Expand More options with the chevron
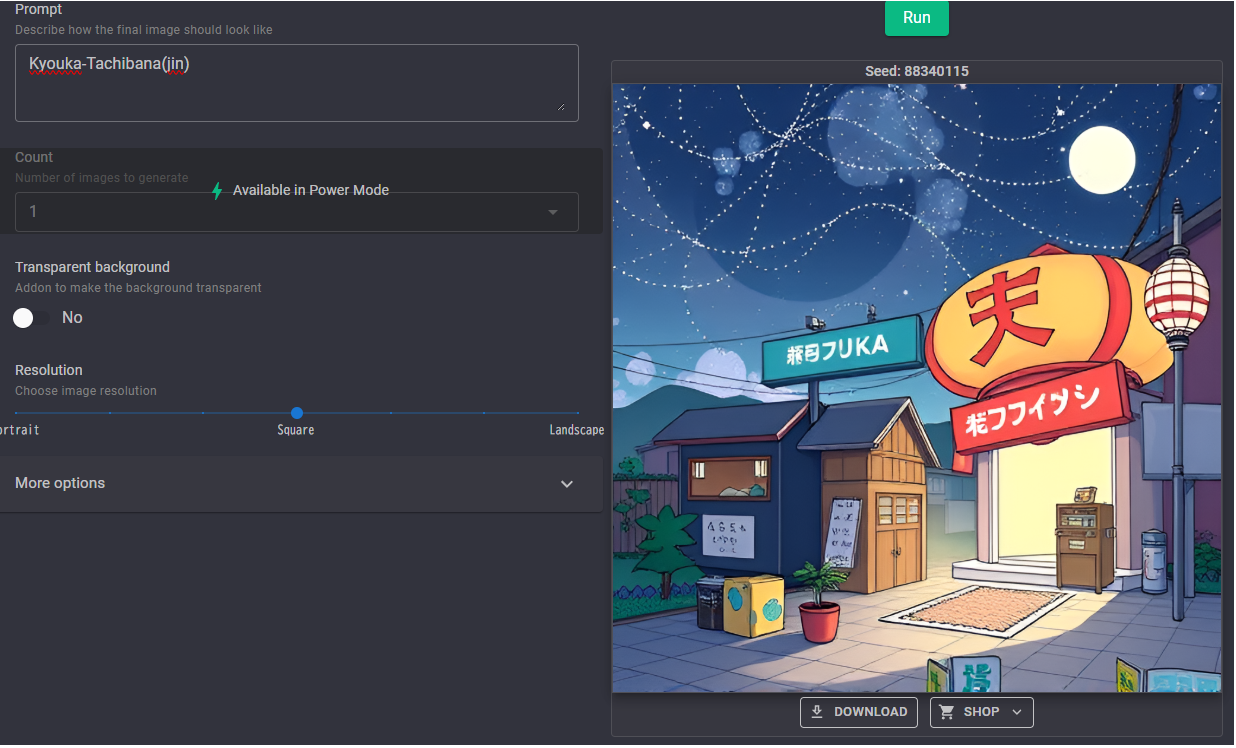 [x=567, y=484]
